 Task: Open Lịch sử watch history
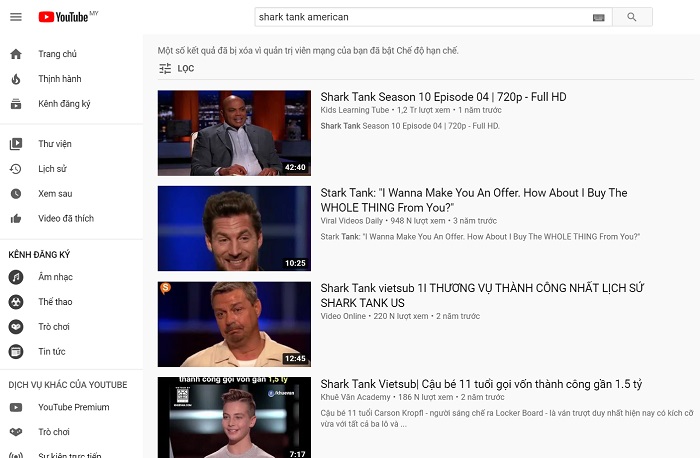(52, 169)
